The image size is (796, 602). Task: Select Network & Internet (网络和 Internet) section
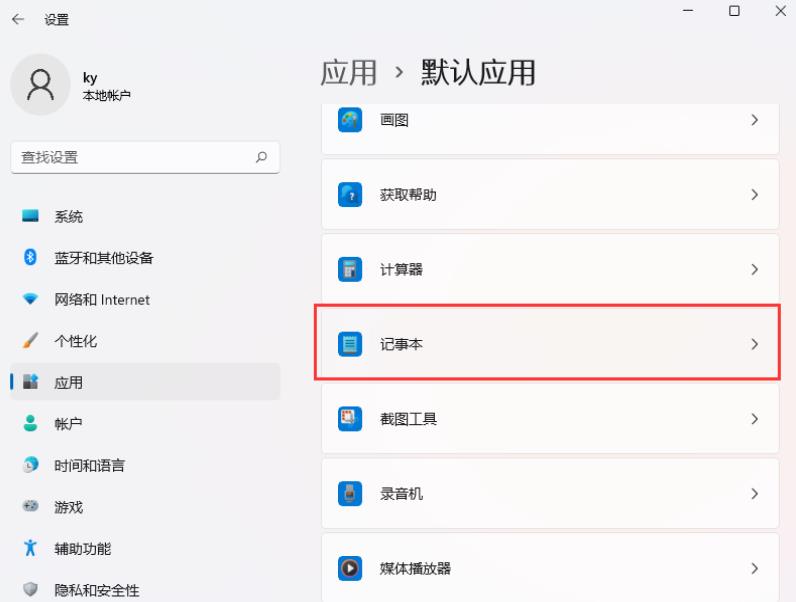[101, 300]
